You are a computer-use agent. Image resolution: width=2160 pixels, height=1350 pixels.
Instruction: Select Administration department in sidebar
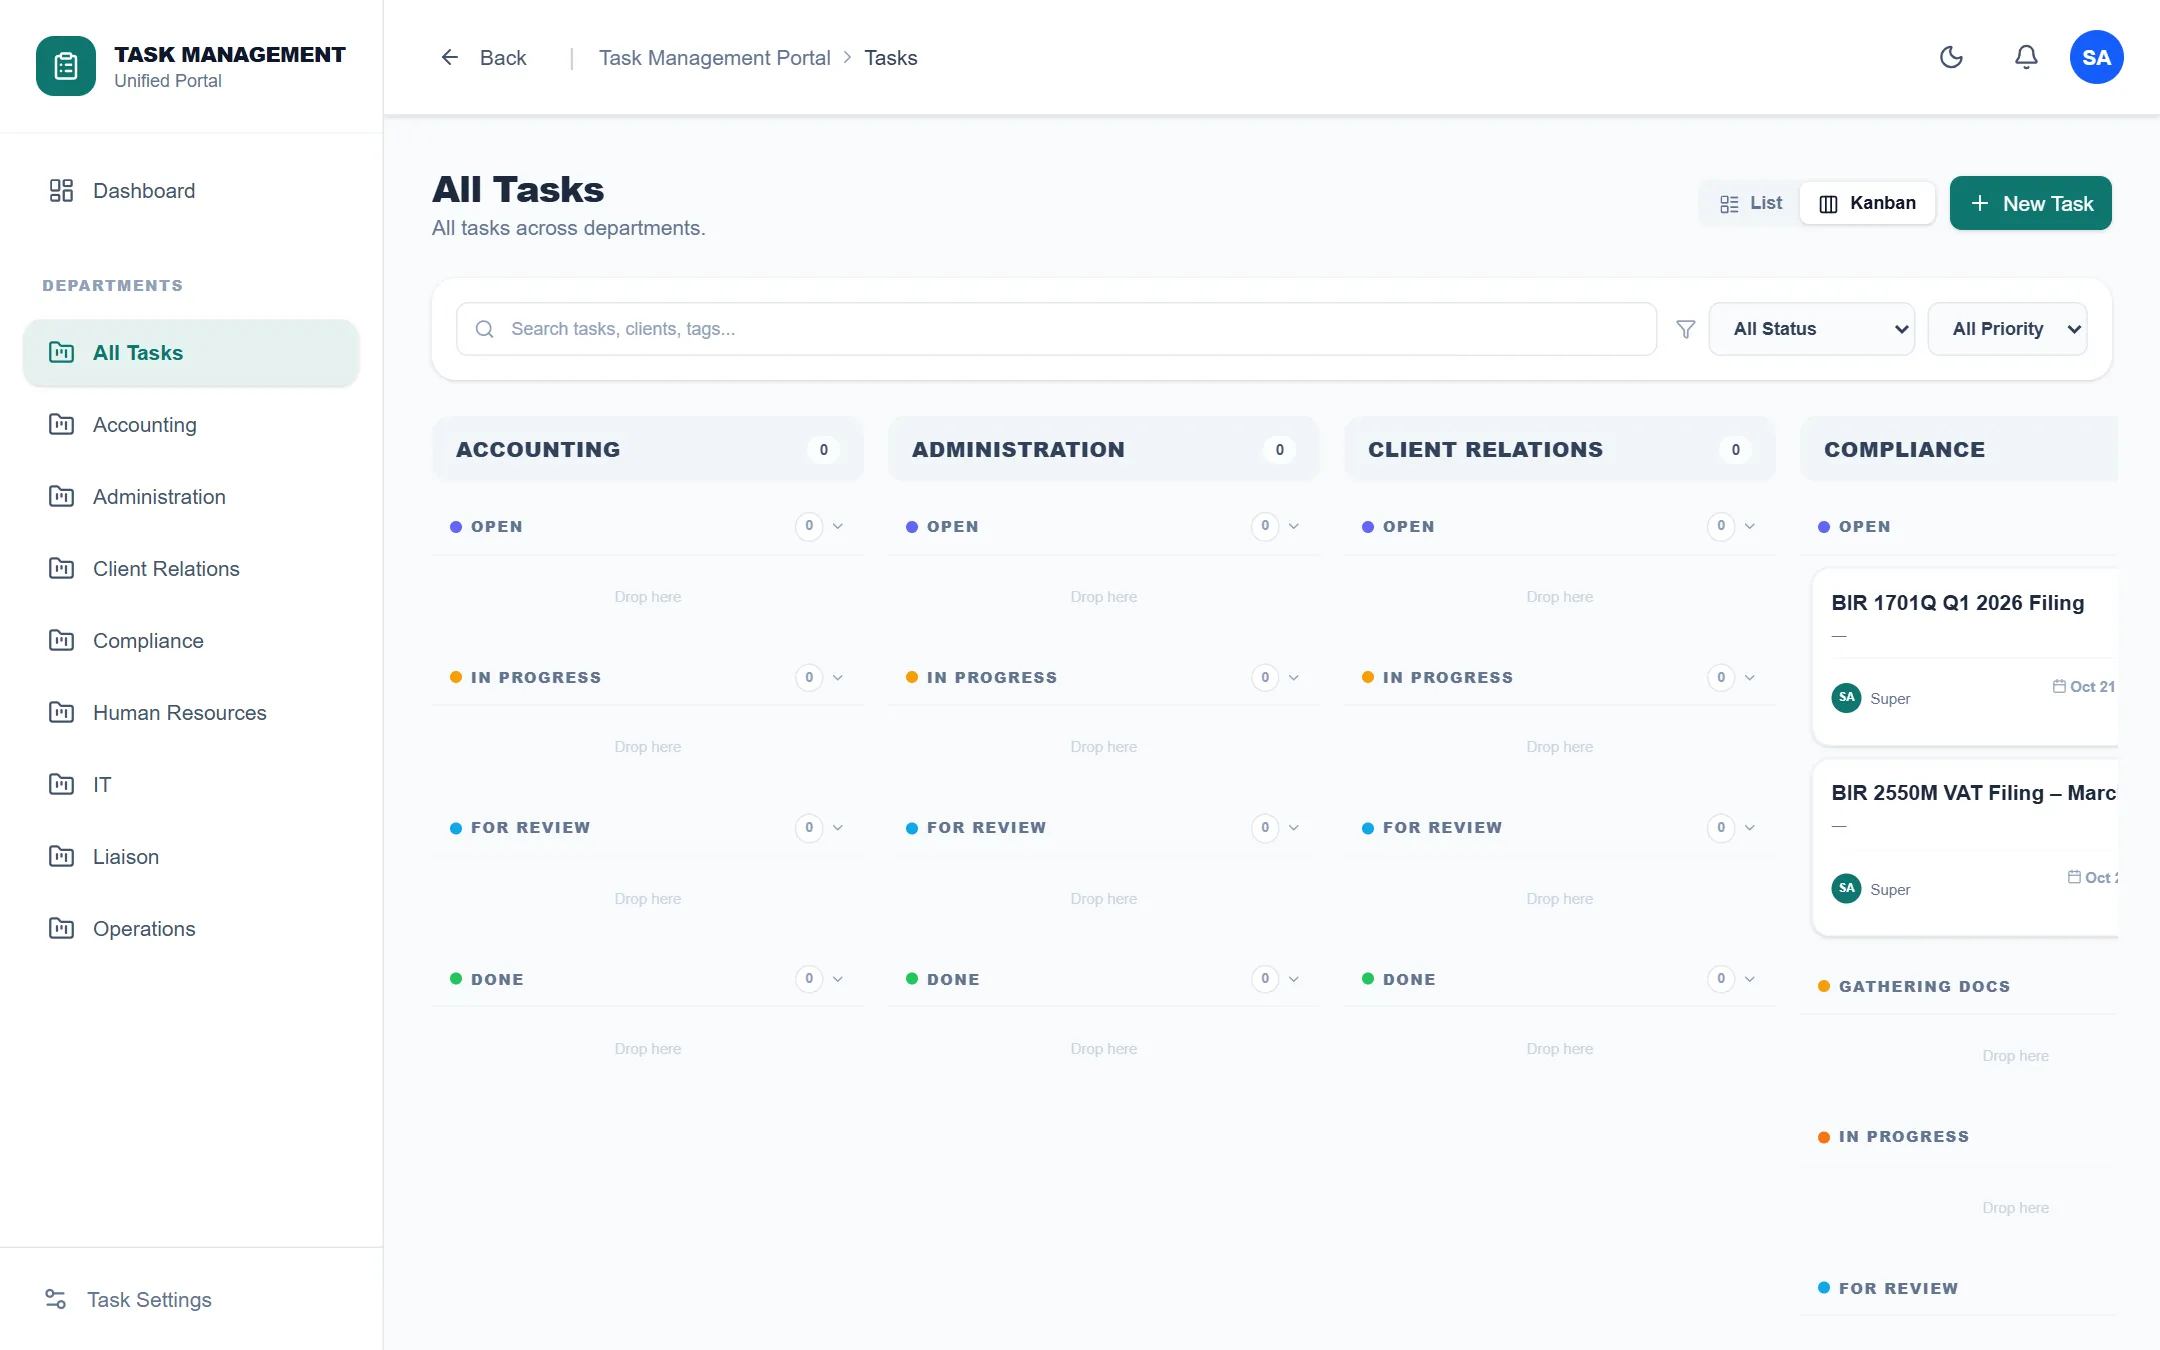(190, 497)
